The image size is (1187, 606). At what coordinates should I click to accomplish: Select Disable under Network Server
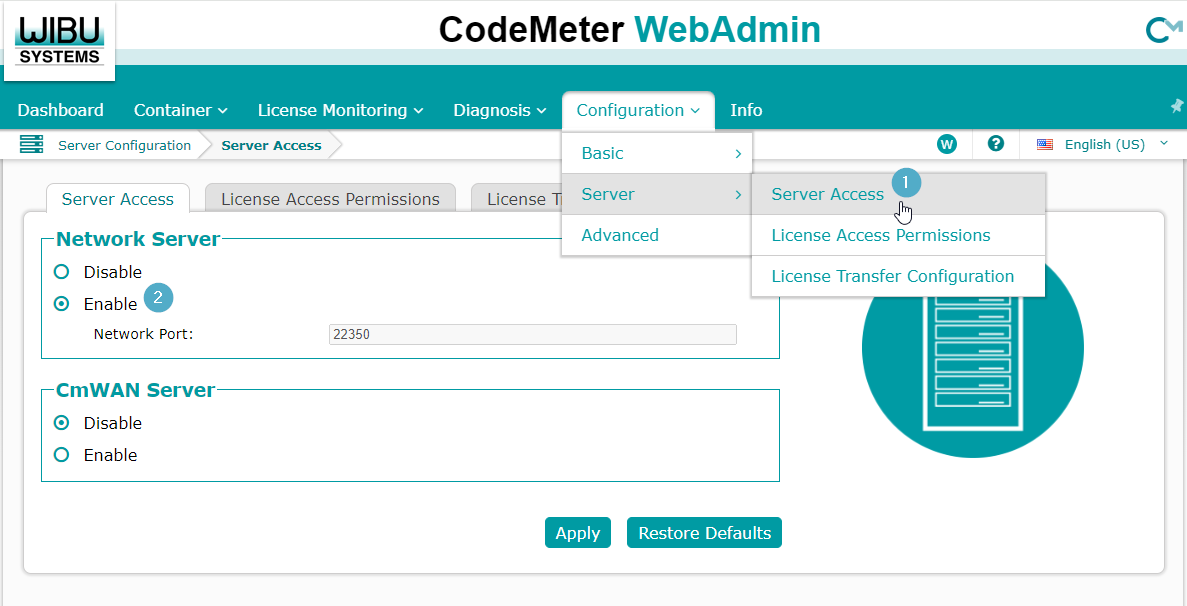tap(62, 272)
